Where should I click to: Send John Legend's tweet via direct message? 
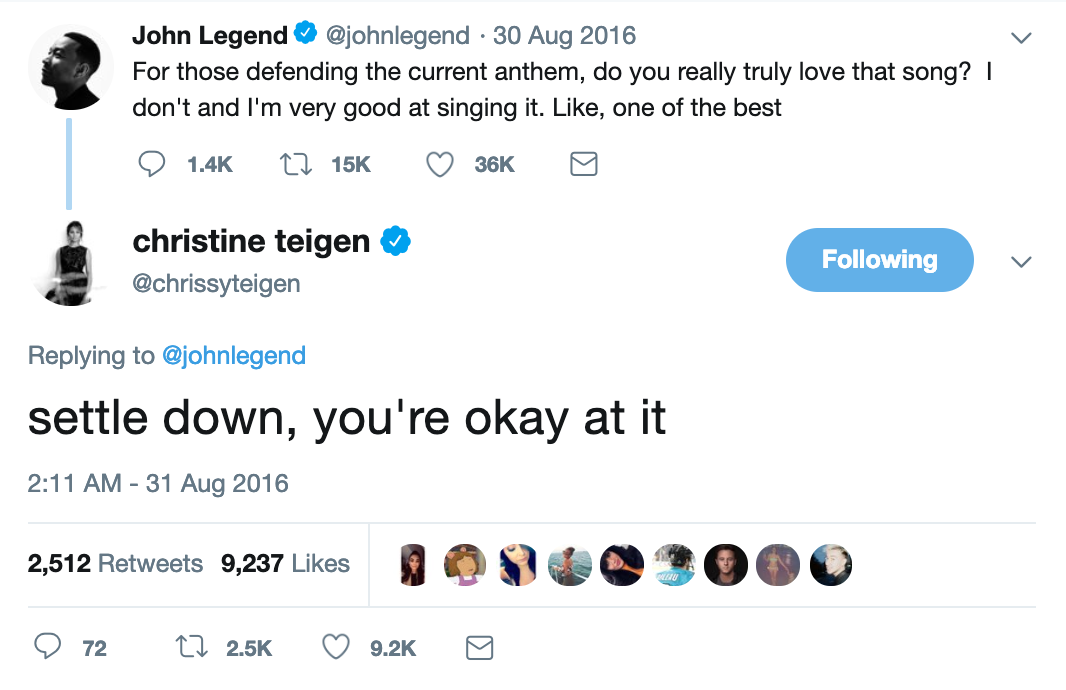(583, 164)
